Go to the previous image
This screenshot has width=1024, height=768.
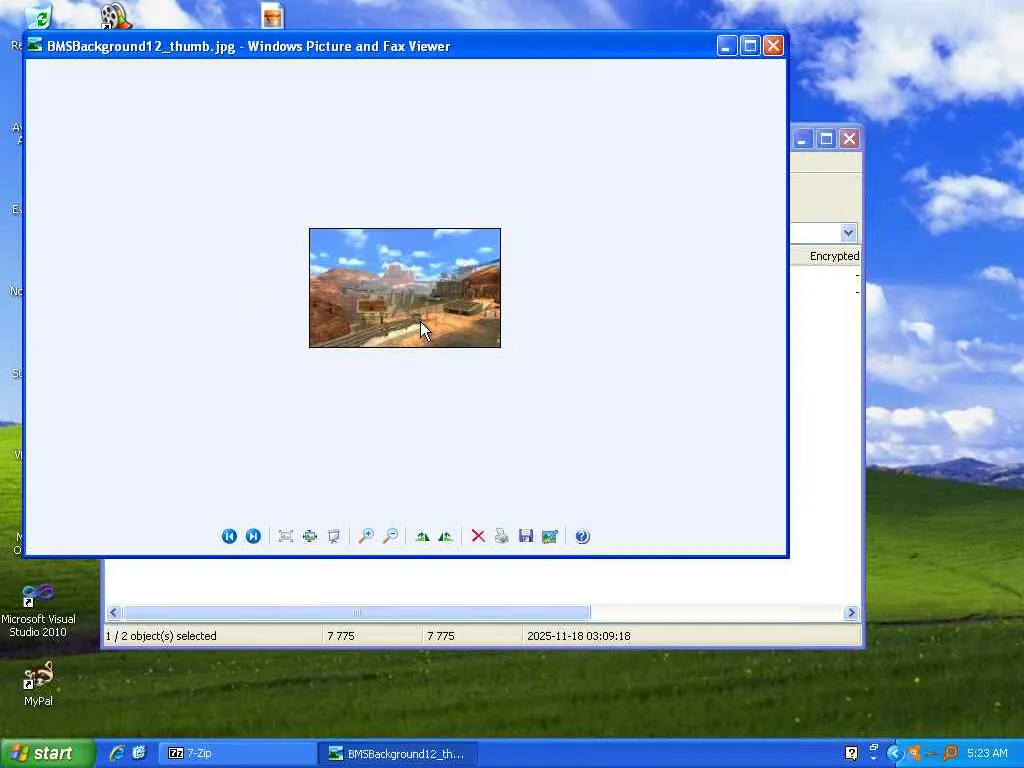pyautogui.click(x=229, y=536)
